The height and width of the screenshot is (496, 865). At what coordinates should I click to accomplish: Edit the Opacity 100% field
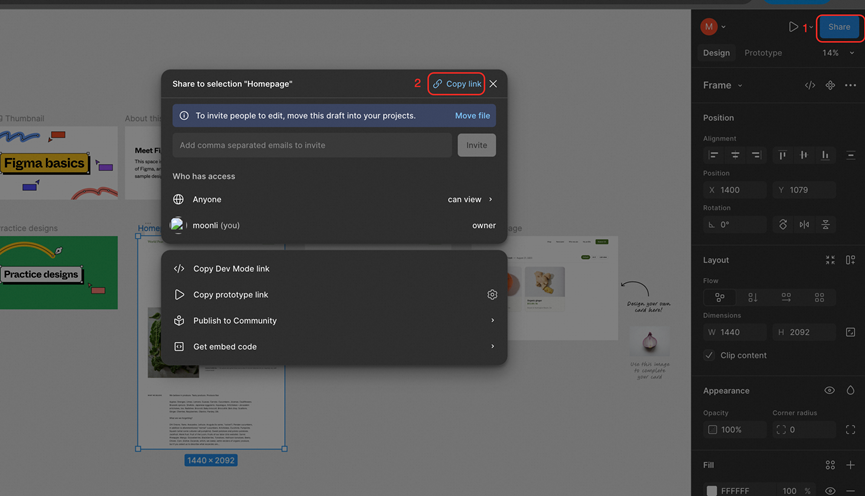point(735,429)
